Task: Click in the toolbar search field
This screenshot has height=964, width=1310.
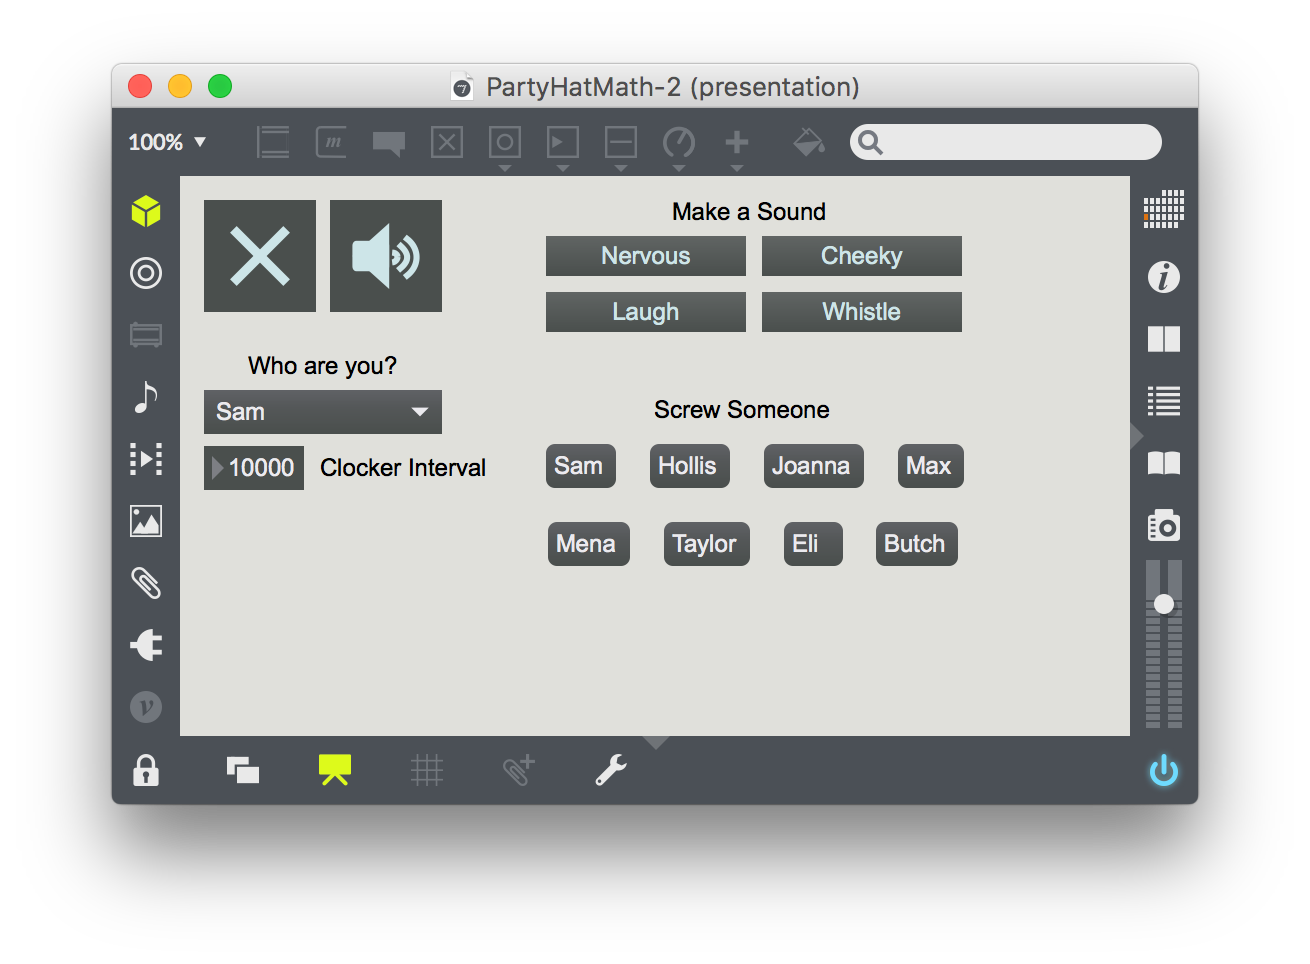Action: tap(1006, 142)
